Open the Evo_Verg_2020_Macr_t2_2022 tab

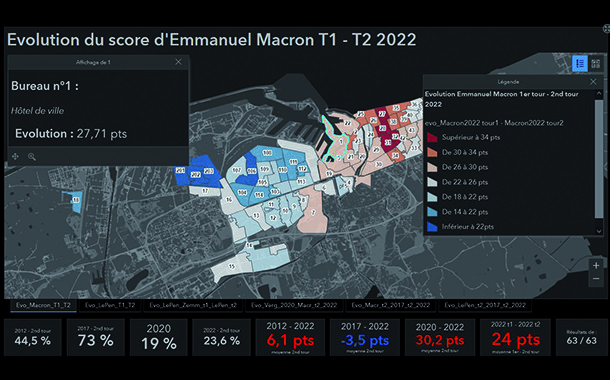coord(294,305)
